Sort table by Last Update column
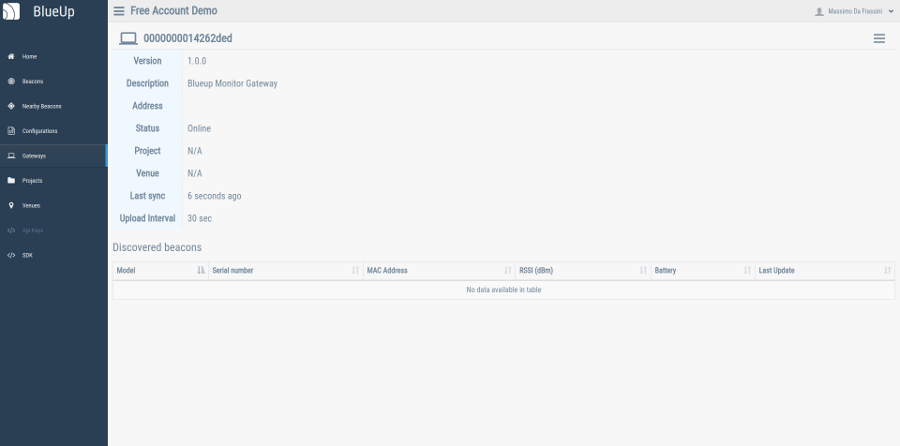Image resolution: width=900 pixels, height=446 pixels. [825, 270]
